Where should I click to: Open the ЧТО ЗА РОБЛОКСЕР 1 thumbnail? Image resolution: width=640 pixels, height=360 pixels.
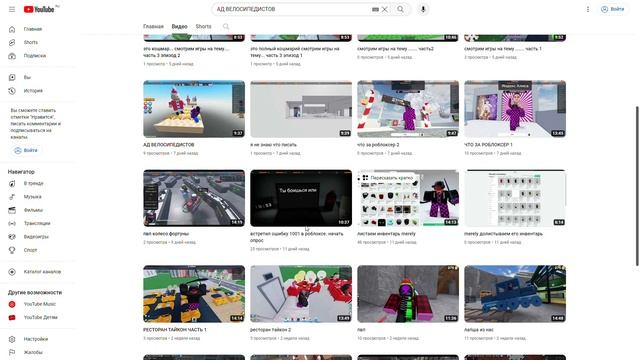515,109
